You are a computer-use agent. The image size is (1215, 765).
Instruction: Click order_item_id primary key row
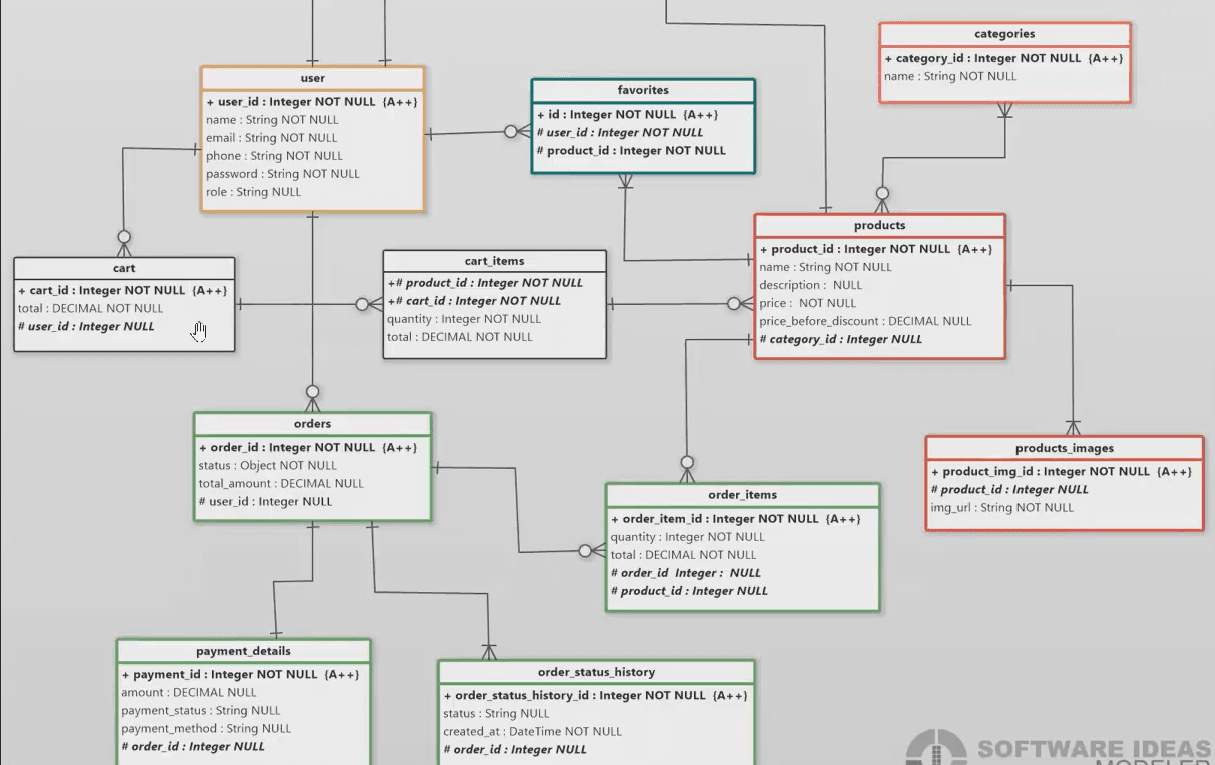click(735, 519)
